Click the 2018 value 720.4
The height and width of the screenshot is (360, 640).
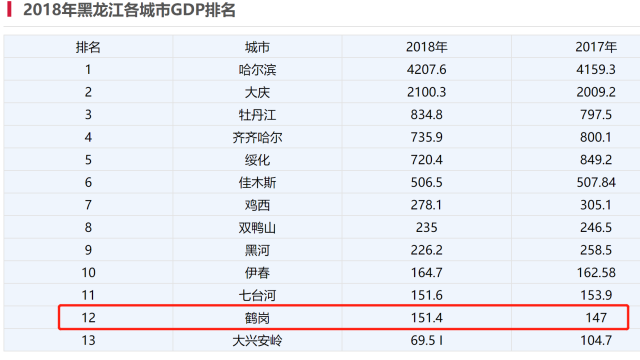[x=427, y=160]
